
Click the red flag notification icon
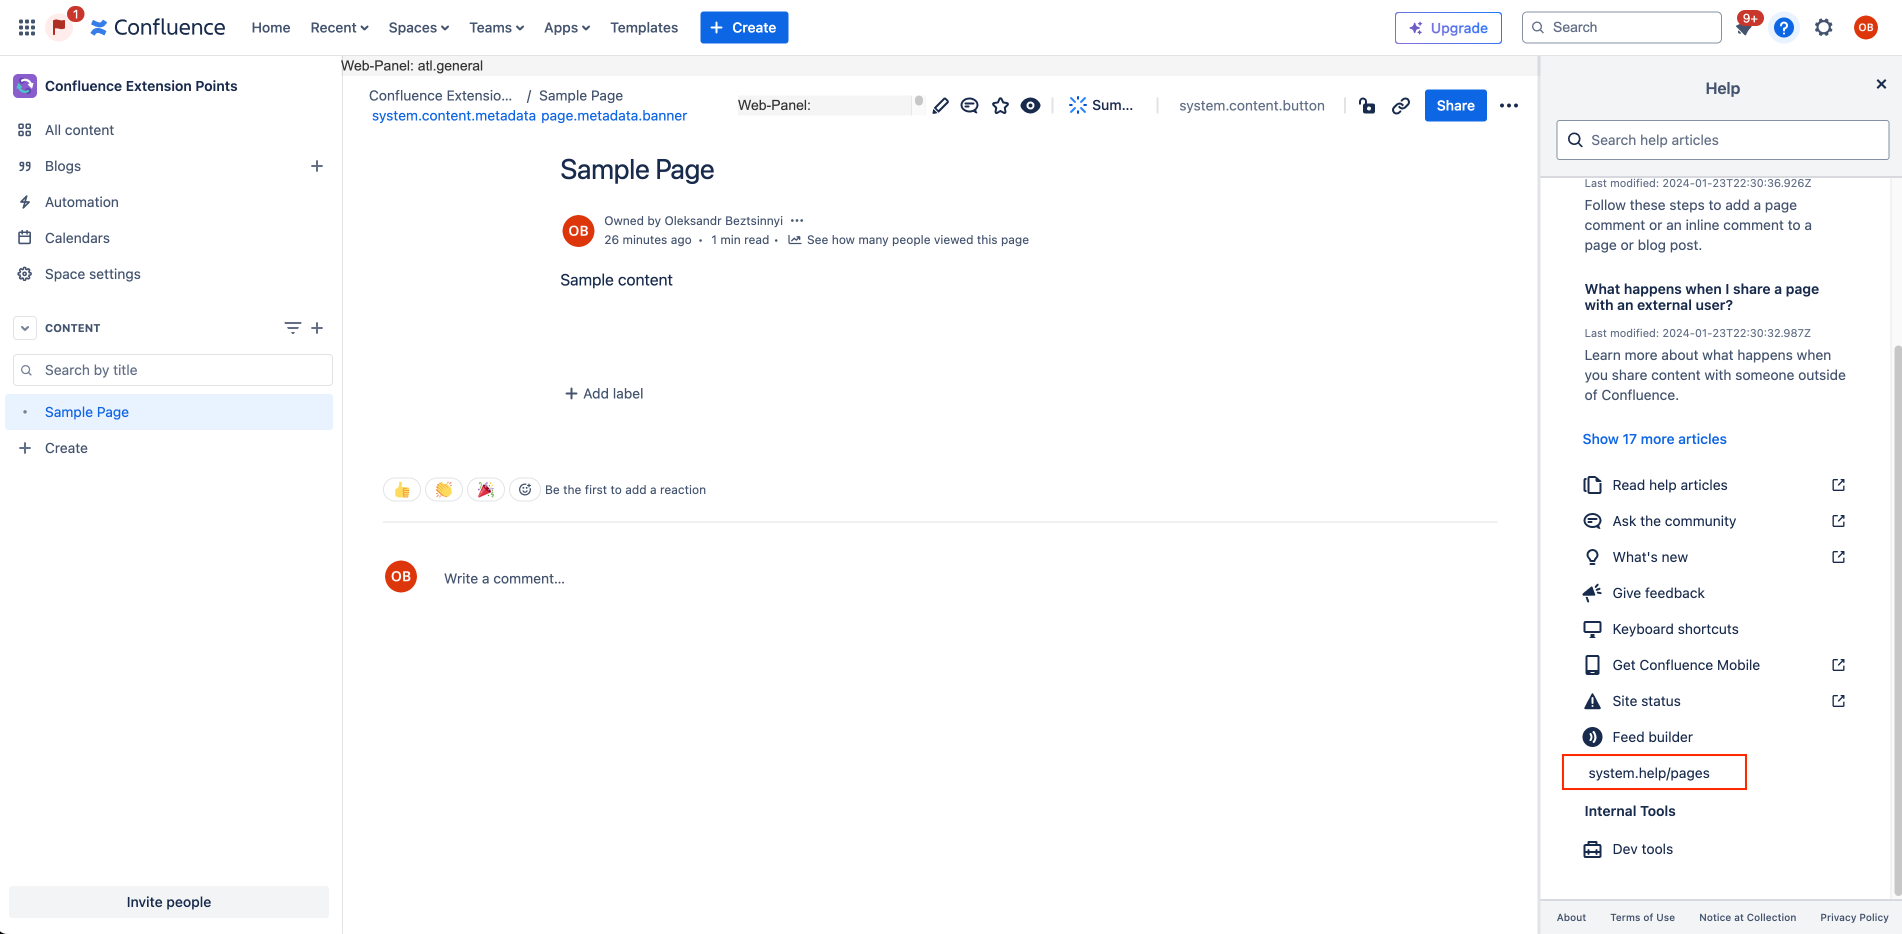tap(60, 27)
